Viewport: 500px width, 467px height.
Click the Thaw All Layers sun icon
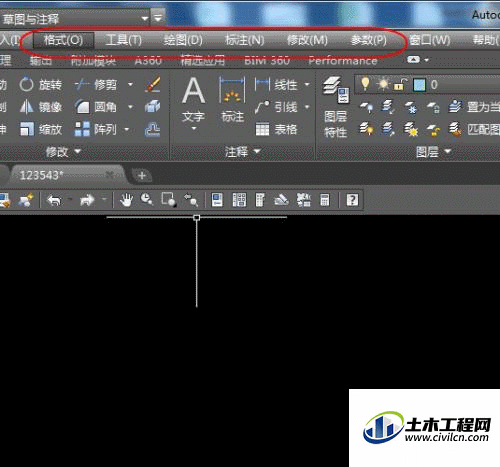(411, 129)
